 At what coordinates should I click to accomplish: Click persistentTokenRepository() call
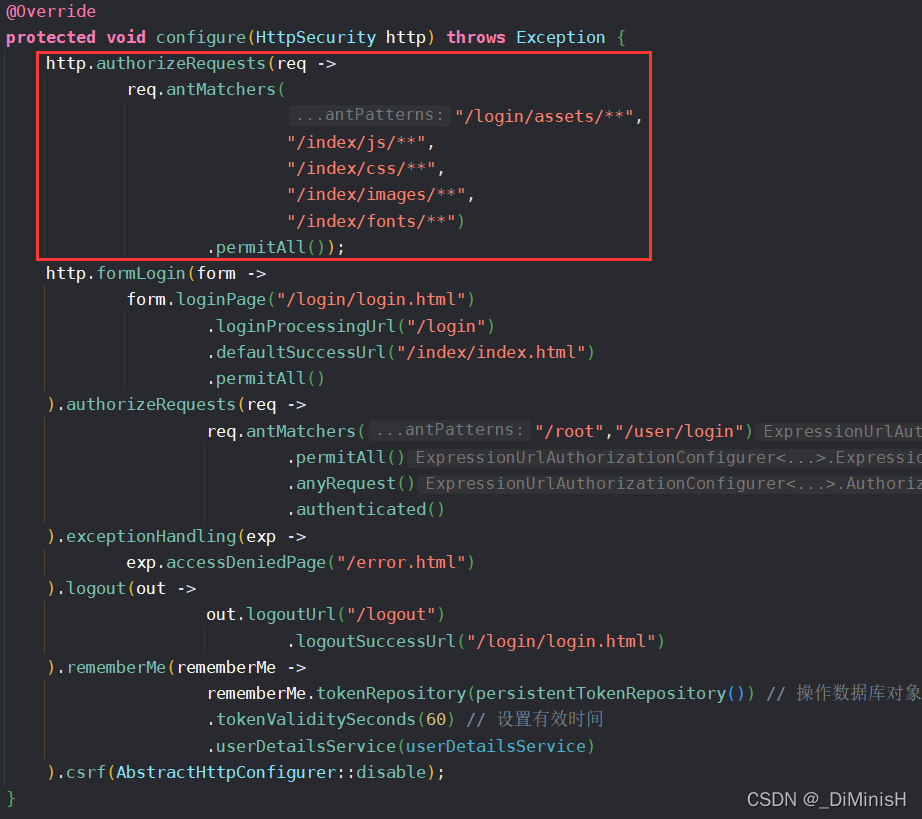coord(610,694)
